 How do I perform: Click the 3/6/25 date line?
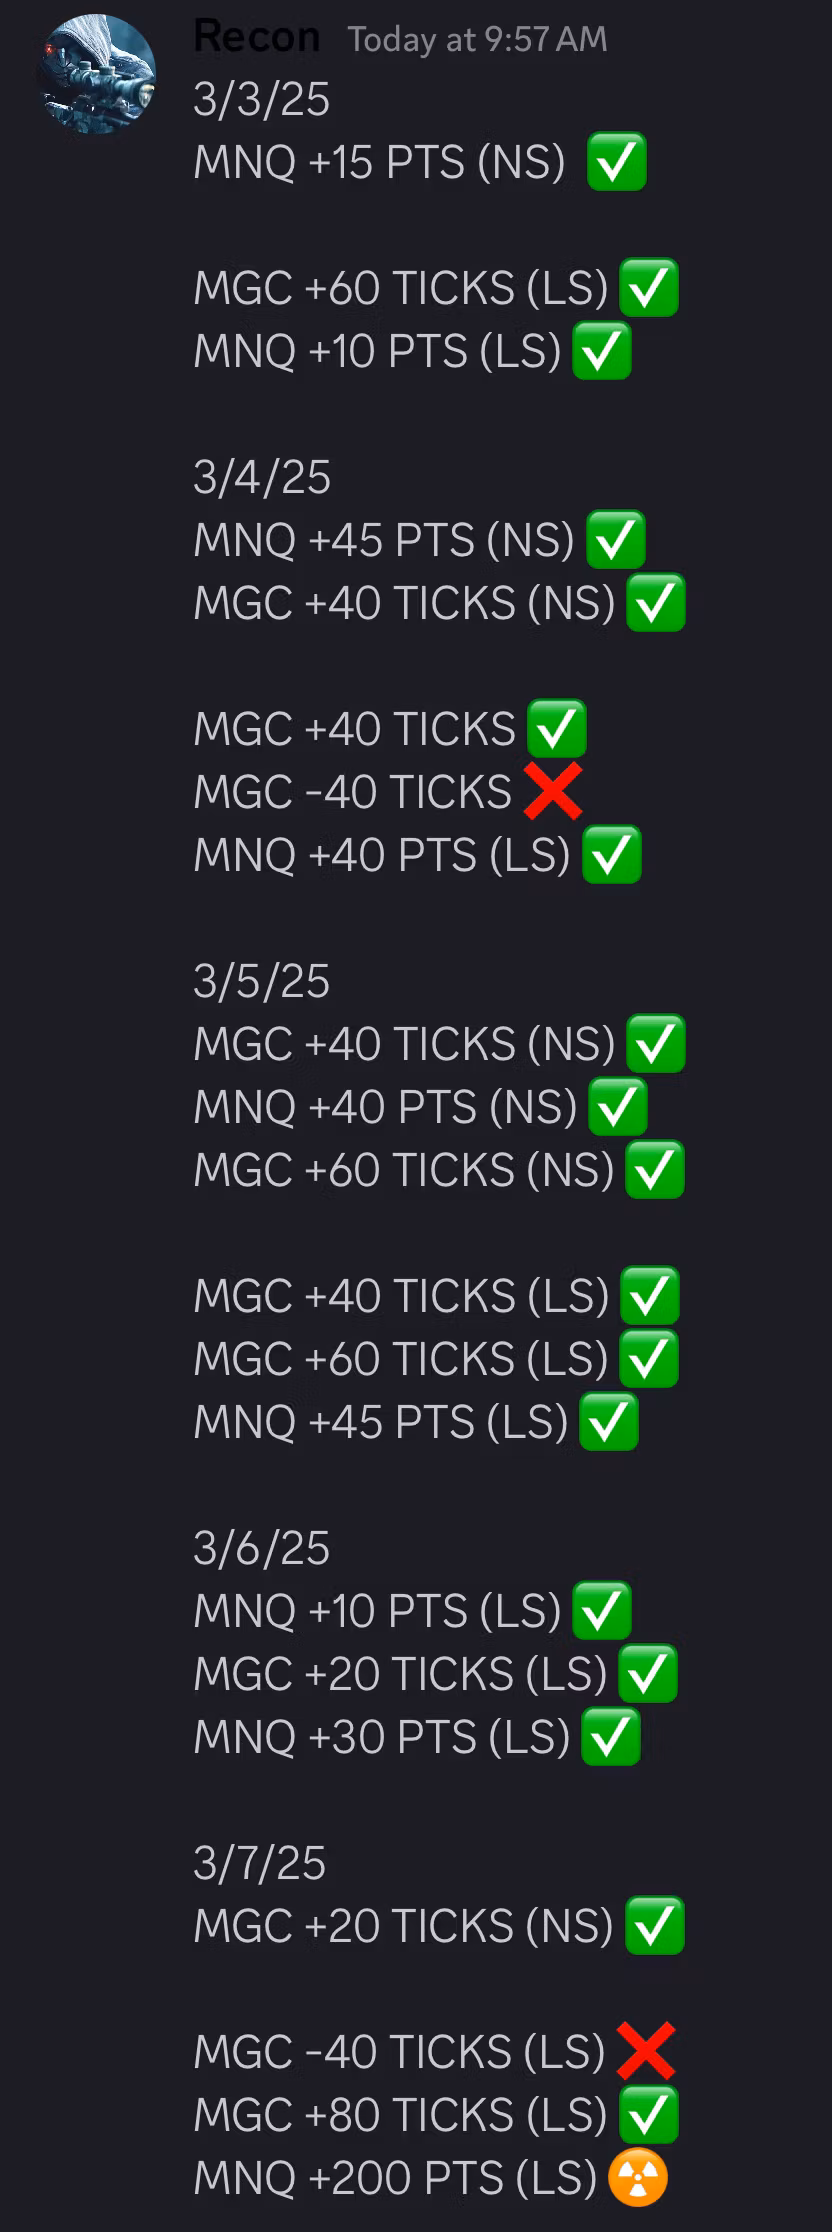click(x=262, y=1548)
